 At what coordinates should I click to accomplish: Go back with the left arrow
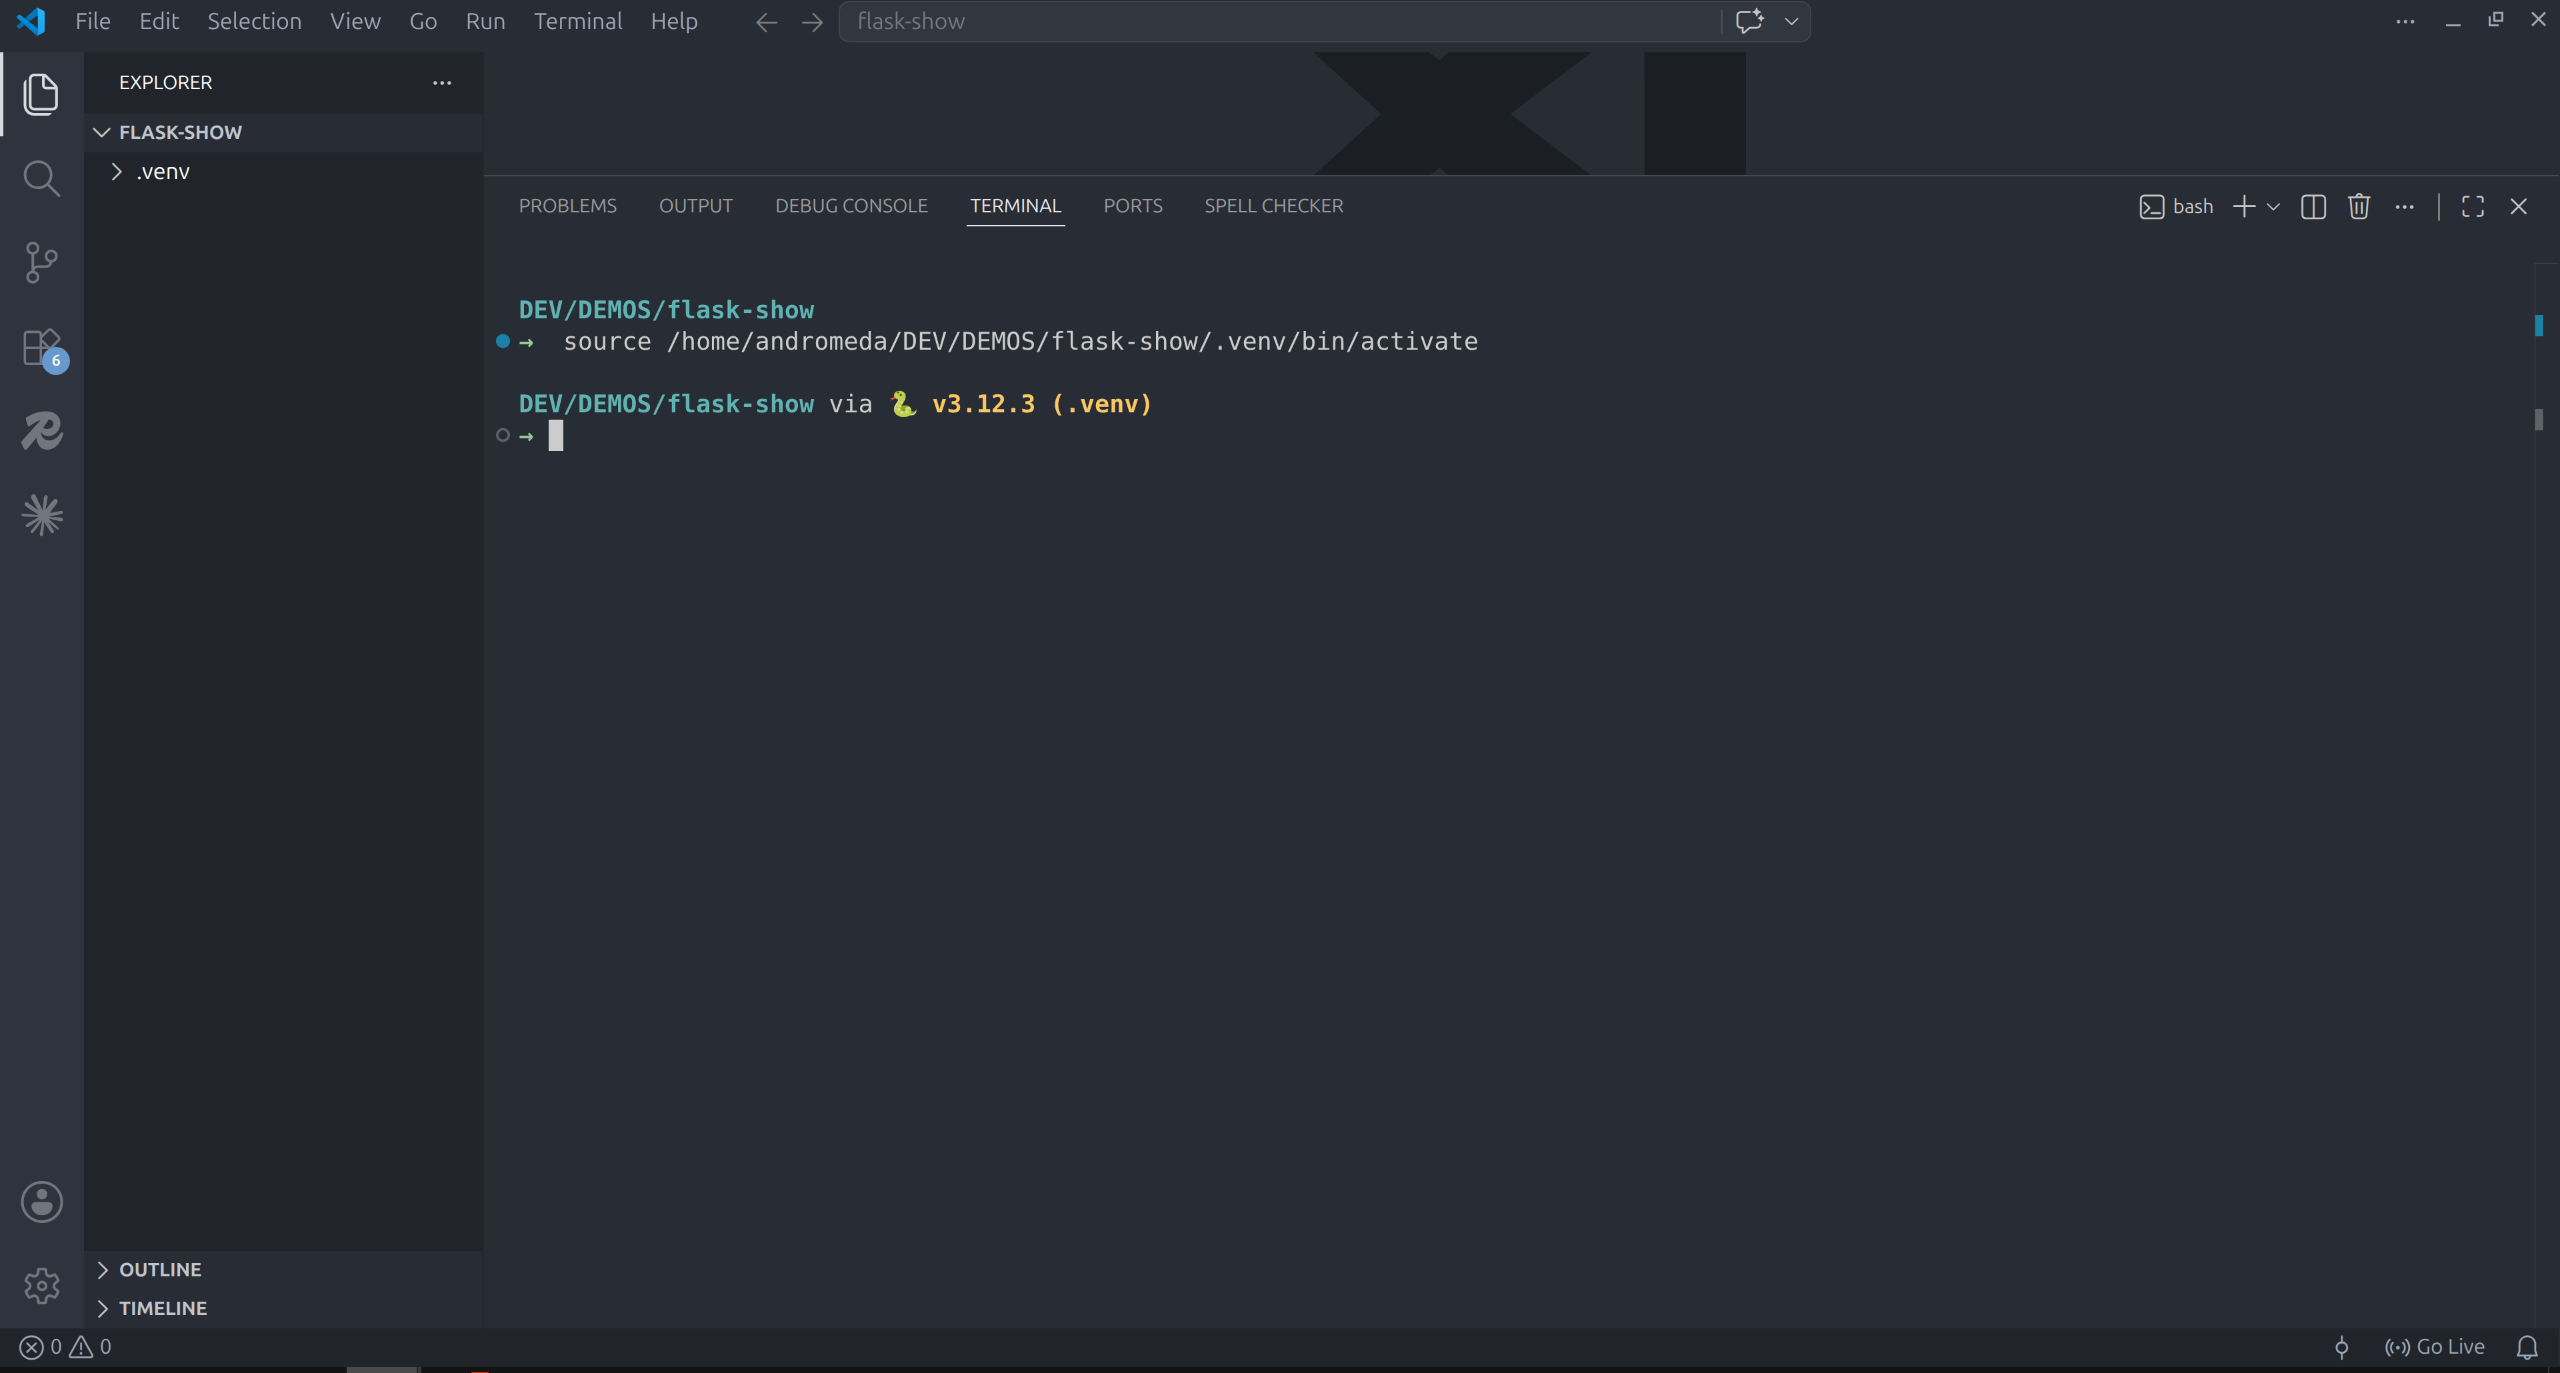[766, 22]
